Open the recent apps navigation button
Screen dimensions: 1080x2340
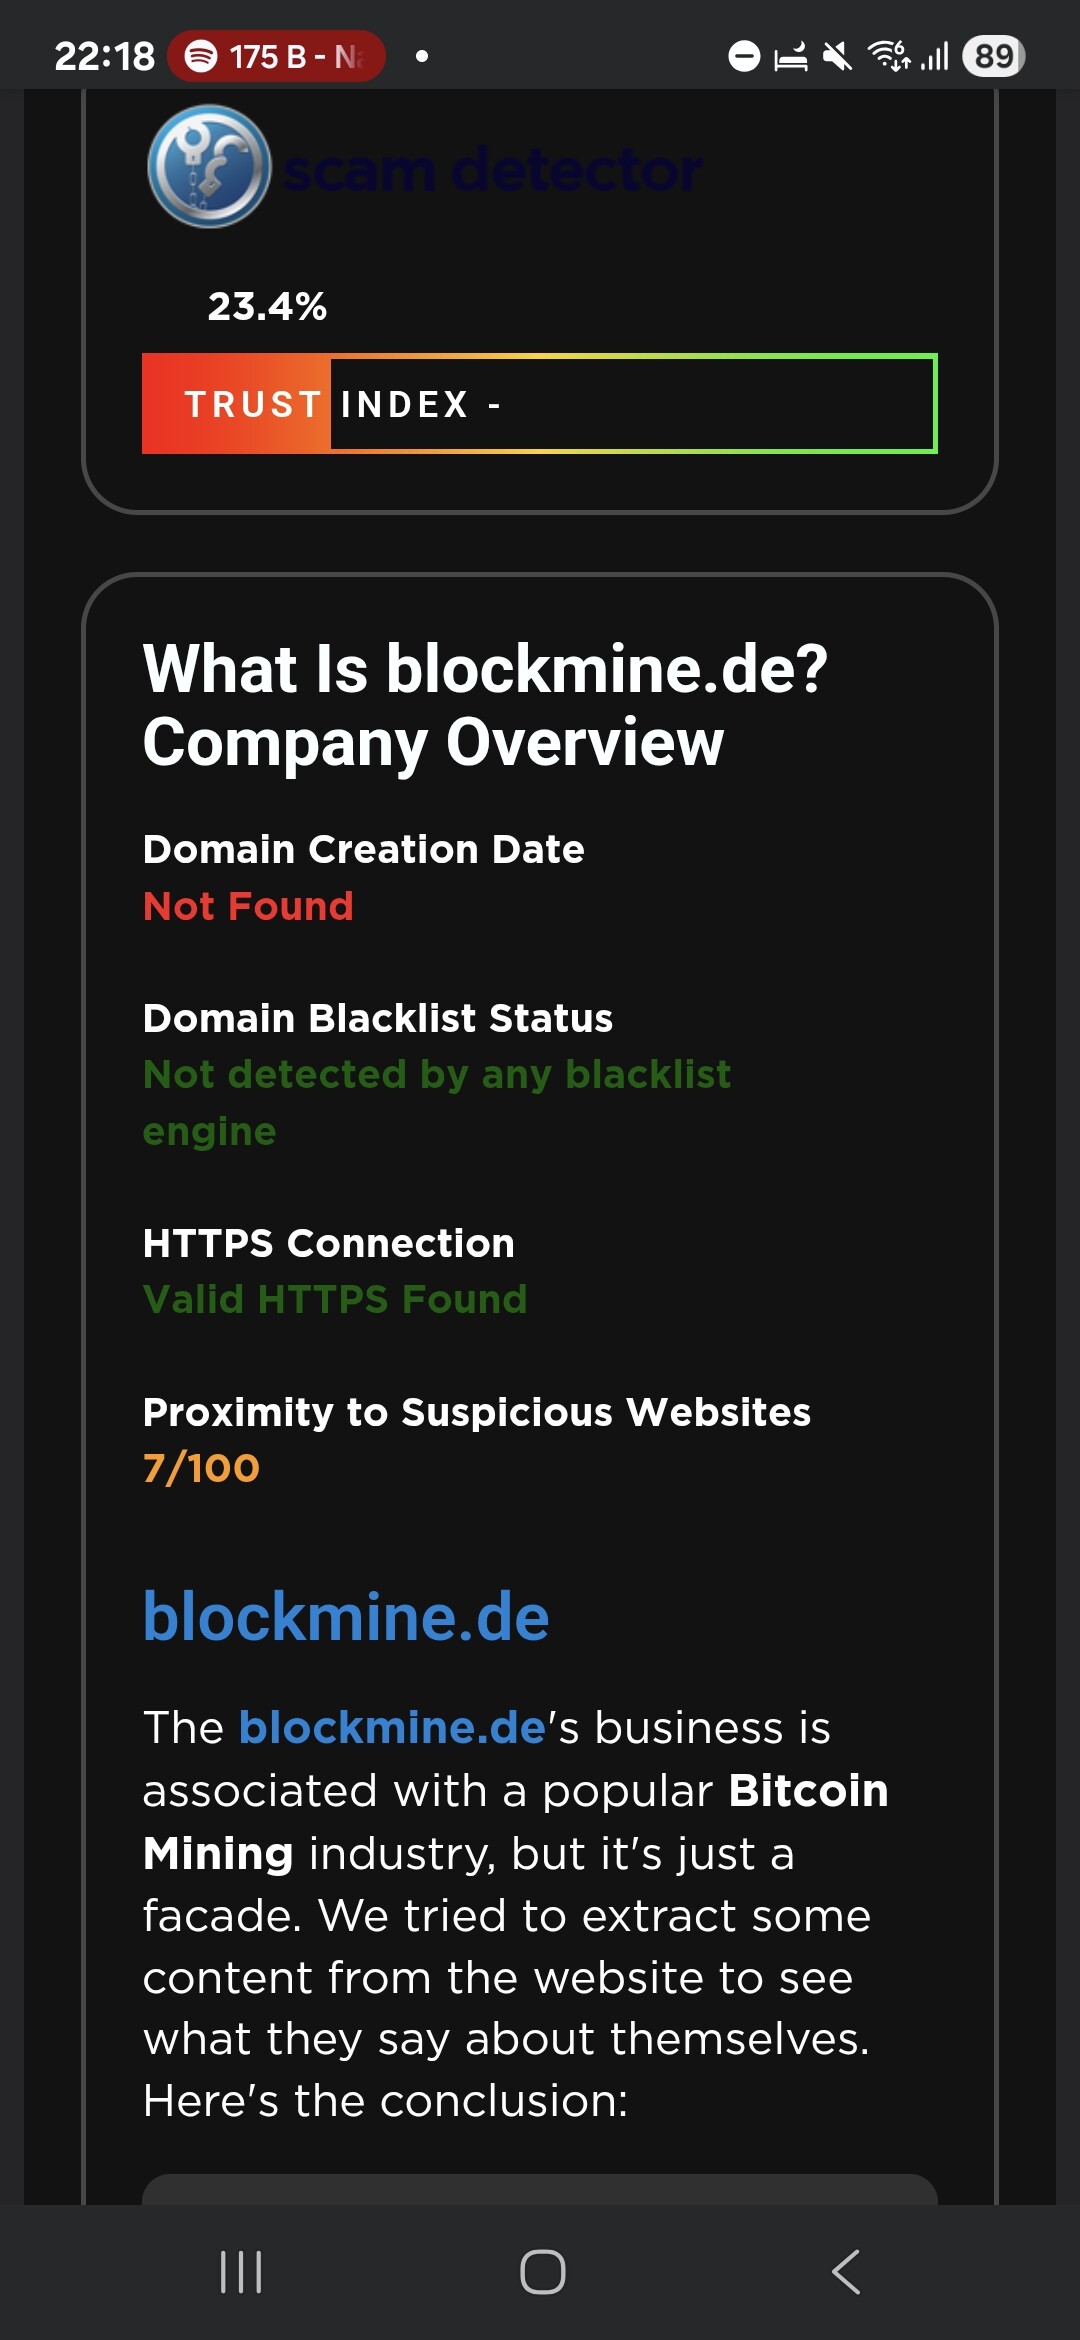coord(241,2271)
